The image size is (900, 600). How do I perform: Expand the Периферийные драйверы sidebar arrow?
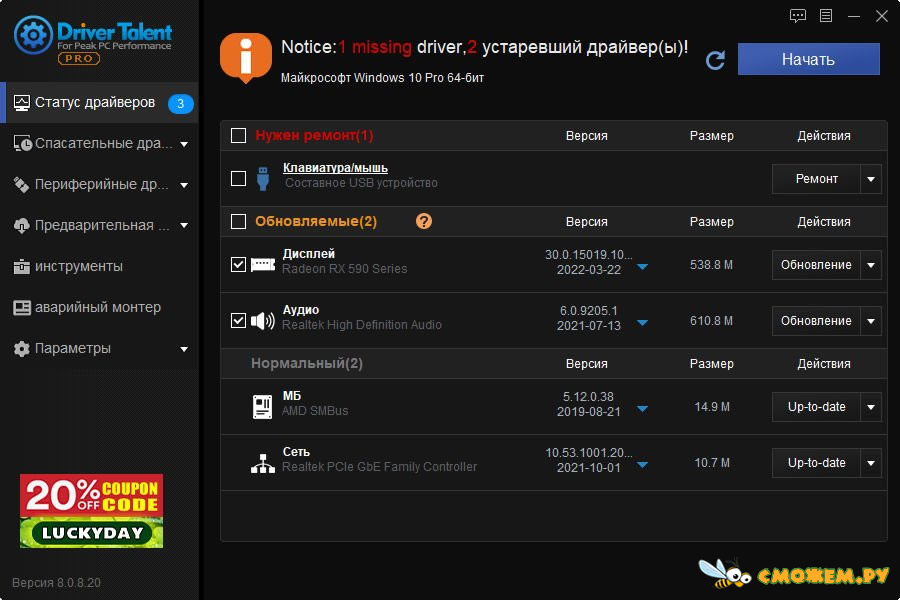(x=184, y=185)
